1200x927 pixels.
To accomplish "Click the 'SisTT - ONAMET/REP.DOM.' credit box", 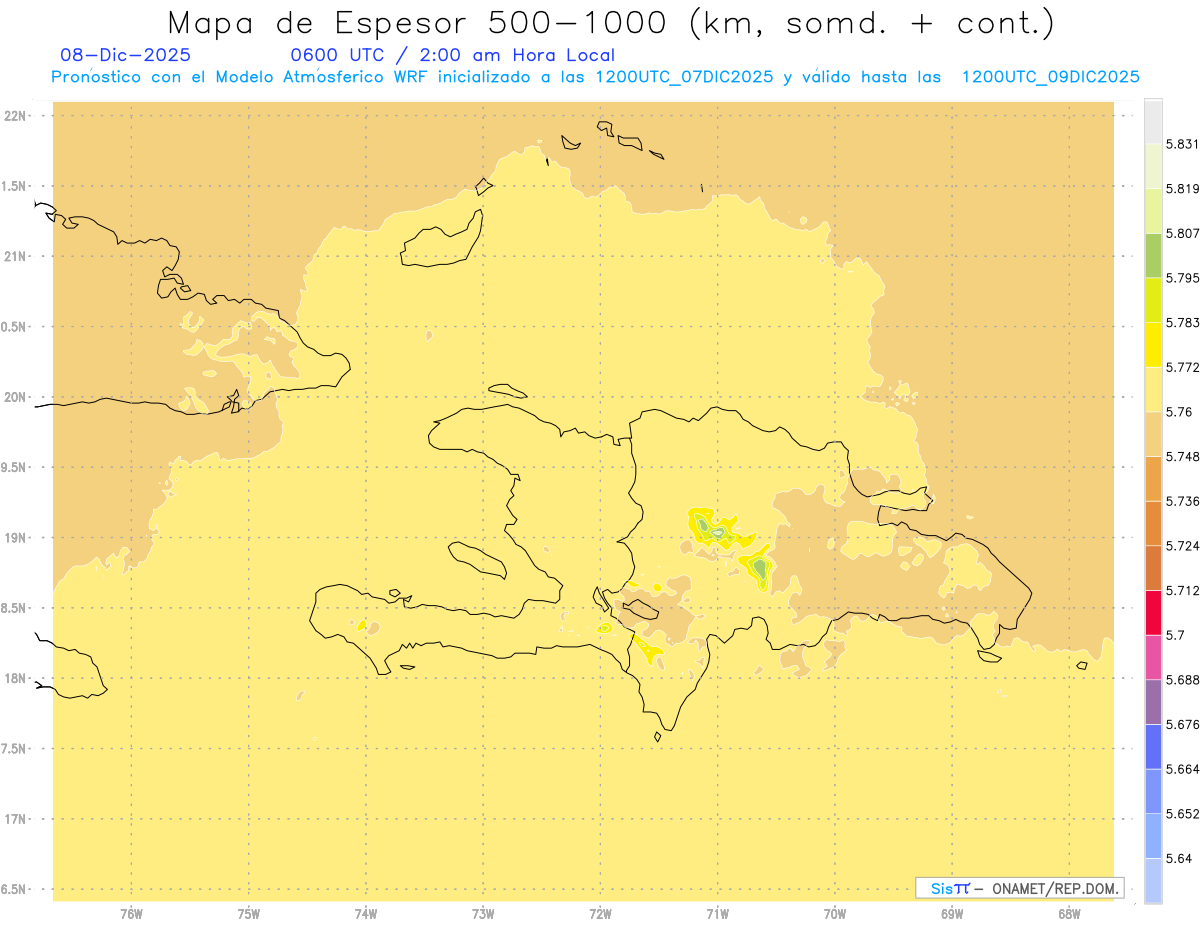I will [1019, 888].
